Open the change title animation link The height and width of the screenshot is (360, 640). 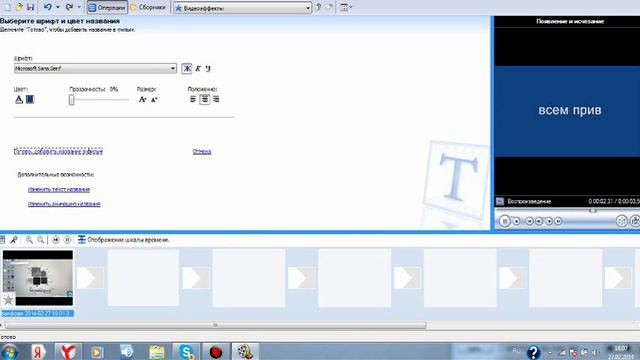point(64,204)
